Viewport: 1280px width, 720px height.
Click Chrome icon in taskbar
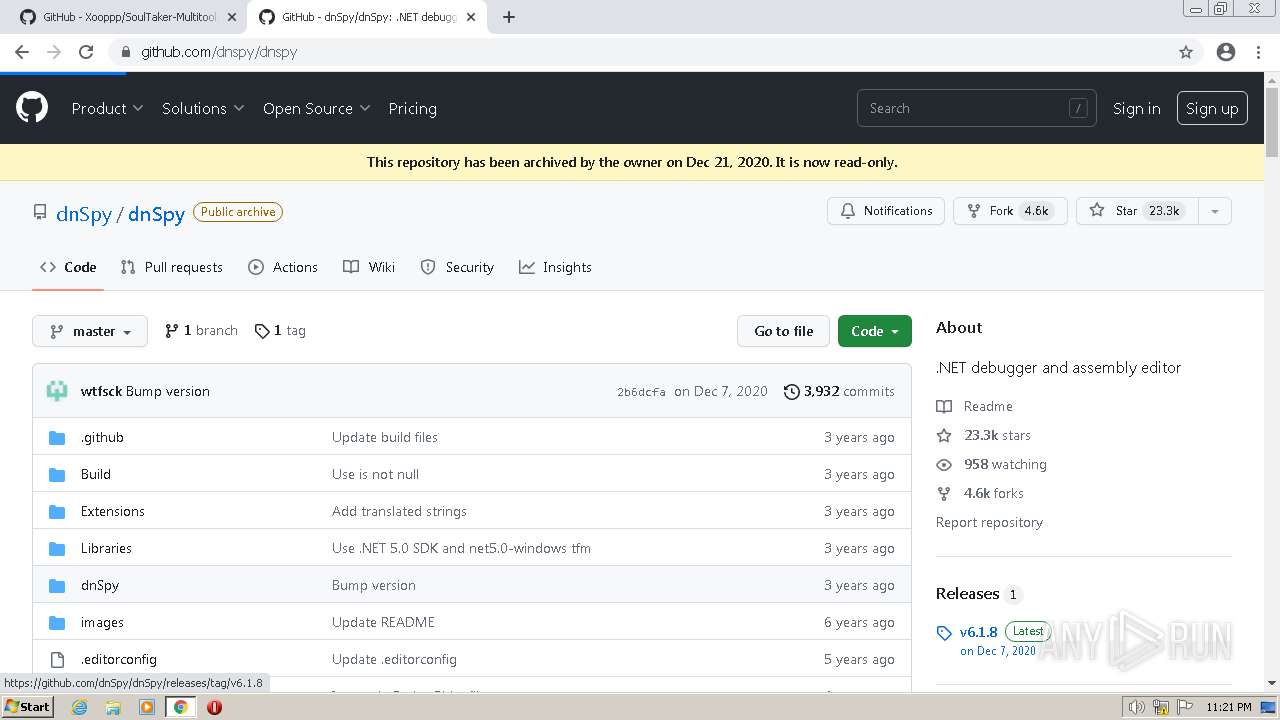pos(181,707)
